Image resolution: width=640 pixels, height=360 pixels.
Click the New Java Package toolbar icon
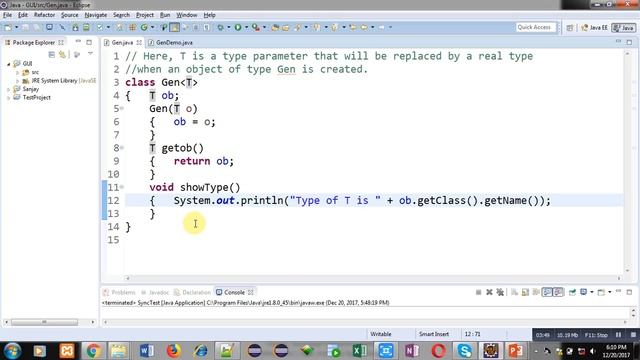(x=132, y=27)
